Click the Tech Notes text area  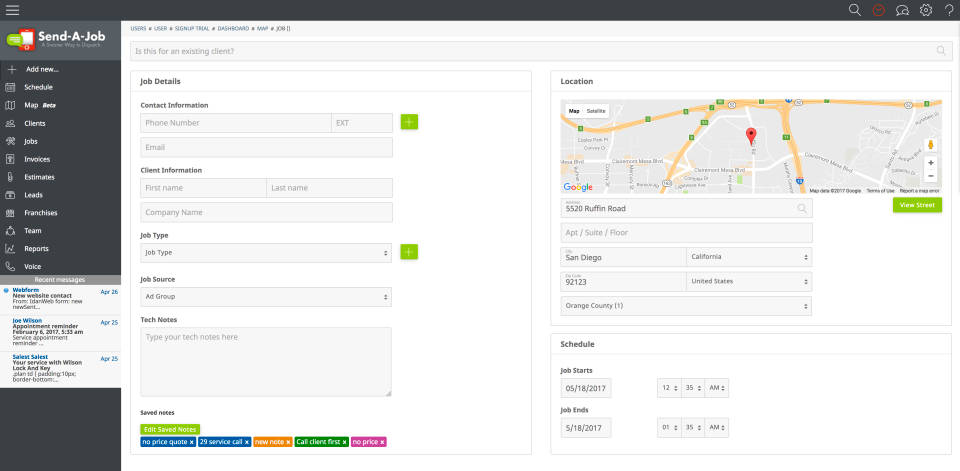pyautogui.click(x=266, y=362)
